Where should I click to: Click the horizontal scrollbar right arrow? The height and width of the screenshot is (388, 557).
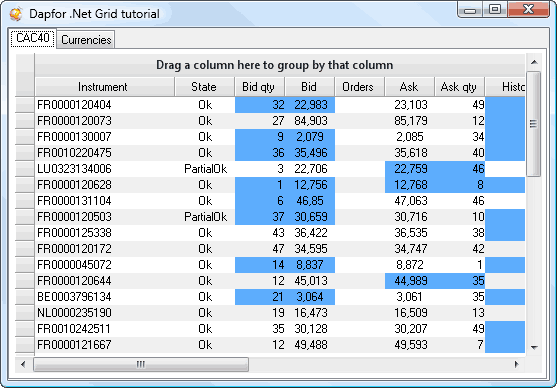point(517,364)
